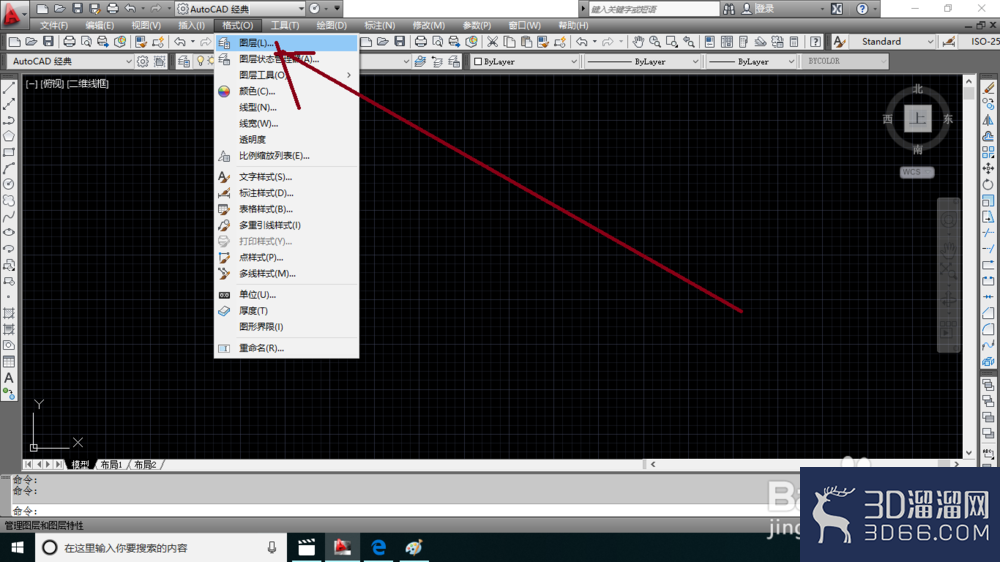The image size is (1000, 562).
Task: Click the ViewCube 上 top face
Action: (917, 119)
